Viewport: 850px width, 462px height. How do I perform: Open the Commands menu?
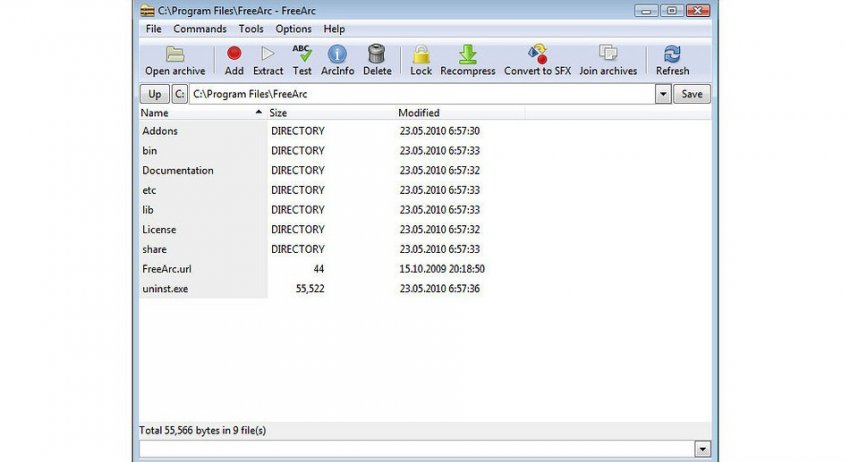(200, 29)
